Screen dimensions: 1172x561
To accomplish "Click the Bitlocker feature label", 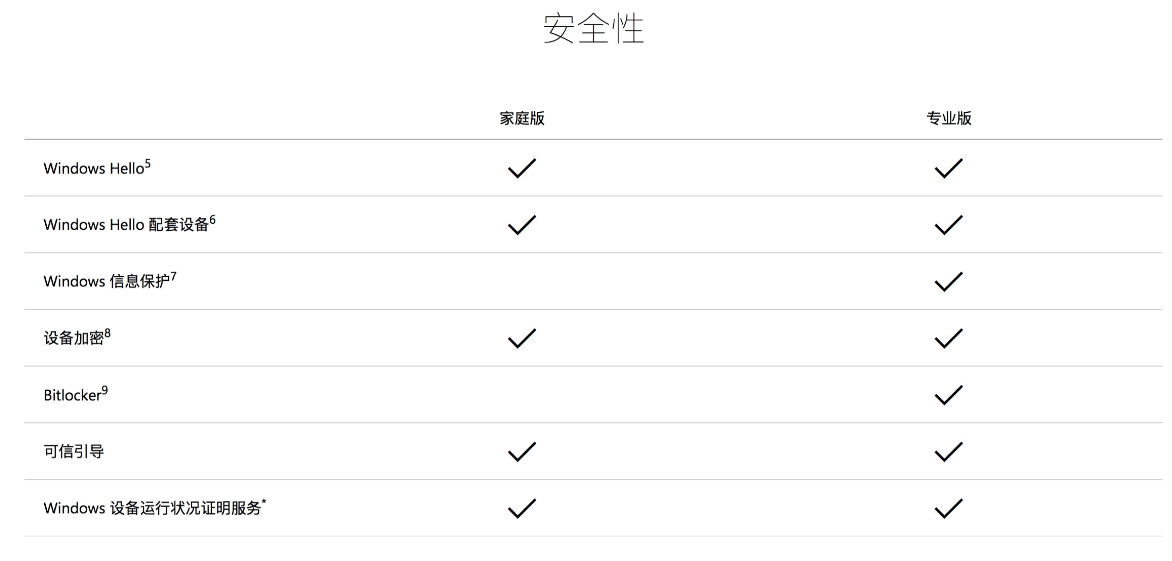I will (x=72, y=395).
